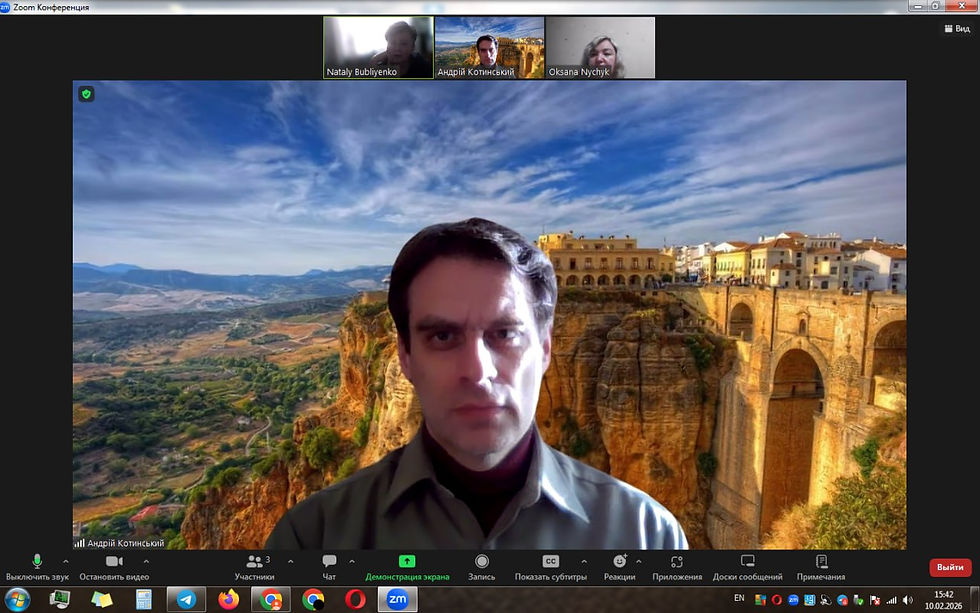The width and height of the screenshot is (980, 613).
Task: Open the Участники participants panel
Action: point(254,567)
